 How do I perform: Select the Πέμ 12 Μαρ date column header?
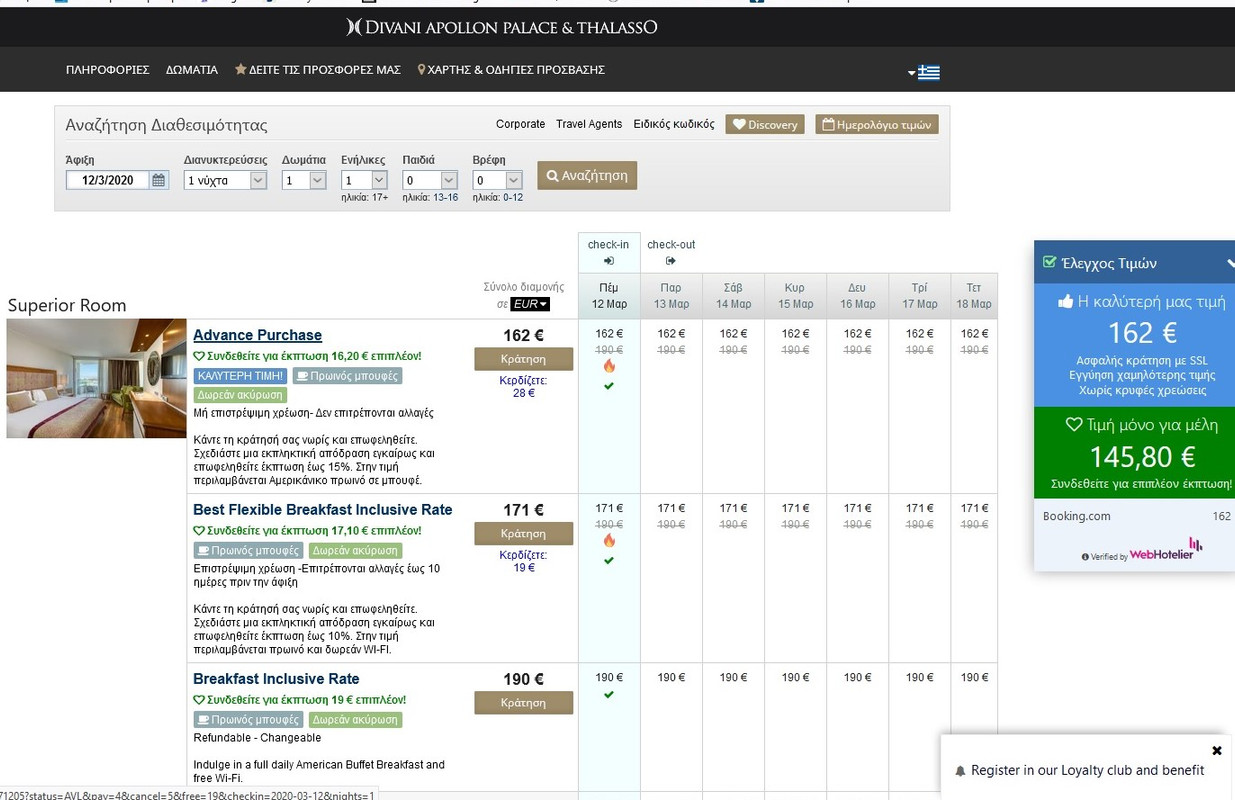(609, 296)
